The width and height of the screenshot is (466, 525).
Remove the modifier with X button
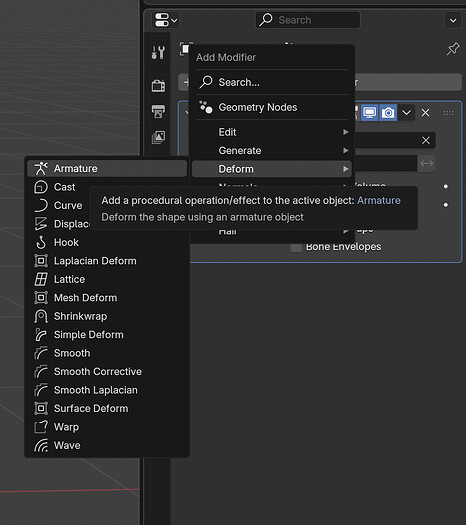pyautogui.click(x=425, y=113)
